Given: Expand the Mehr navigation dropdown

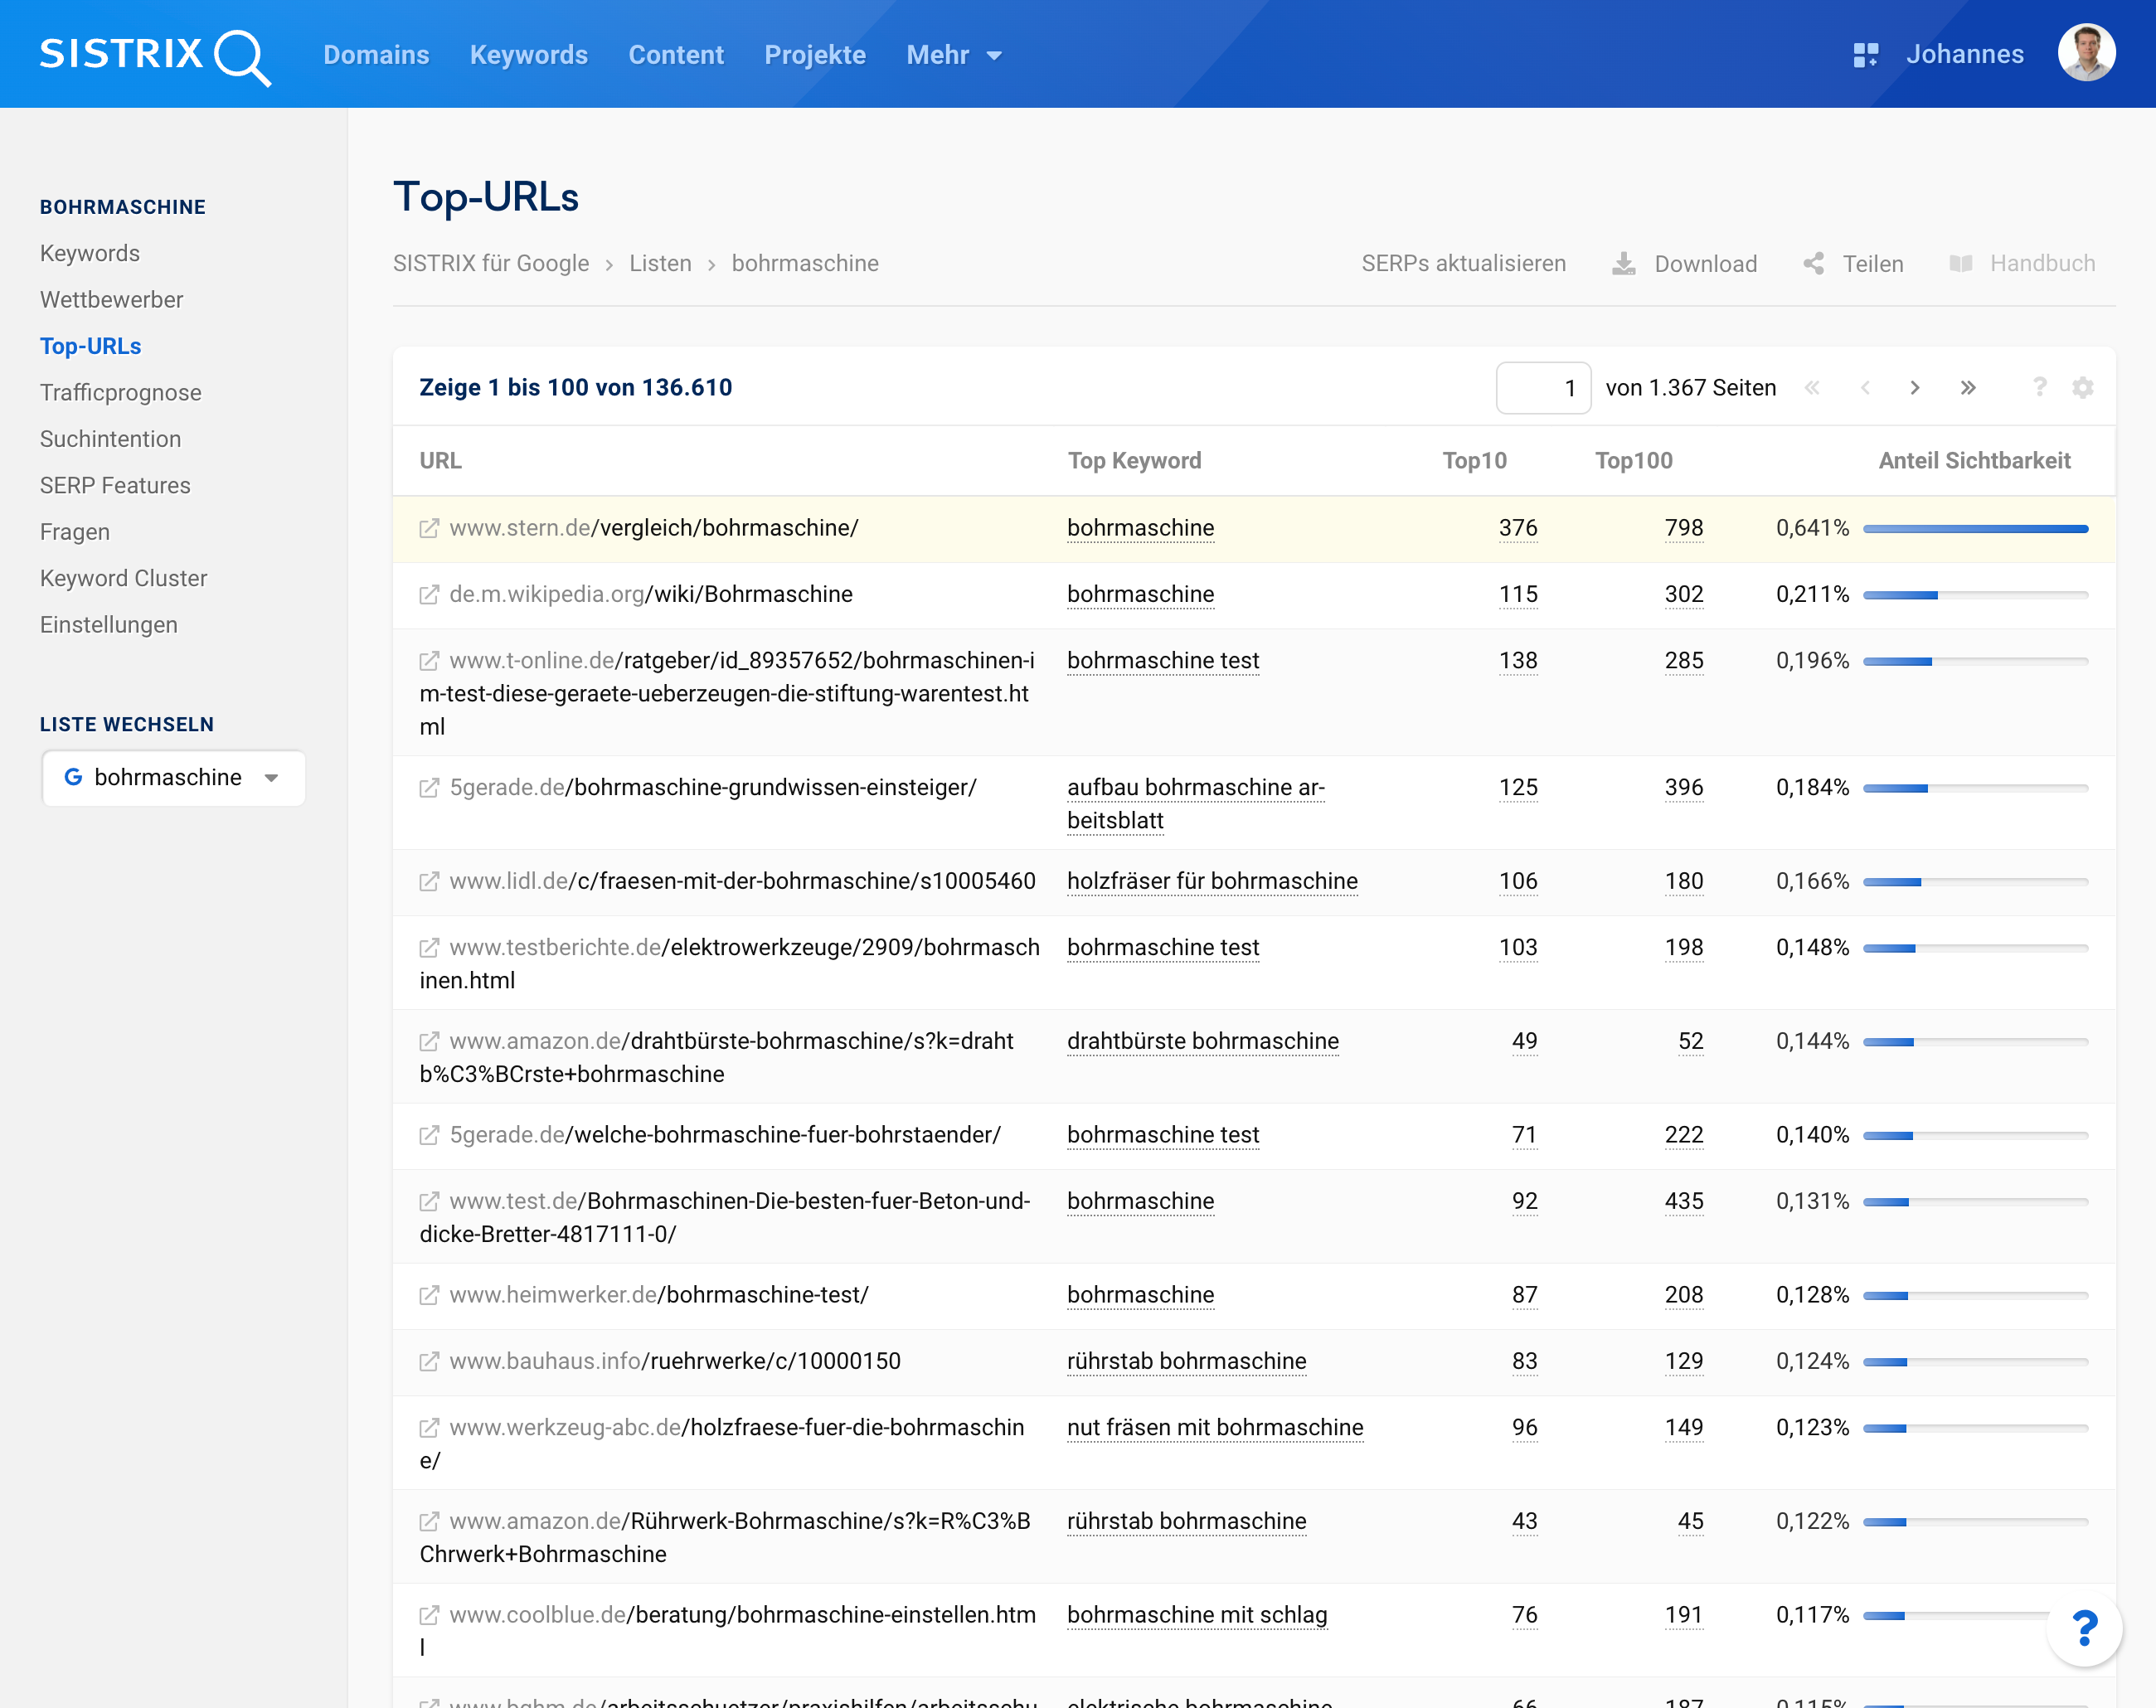Looking at the screenshot, I should 954,55.
